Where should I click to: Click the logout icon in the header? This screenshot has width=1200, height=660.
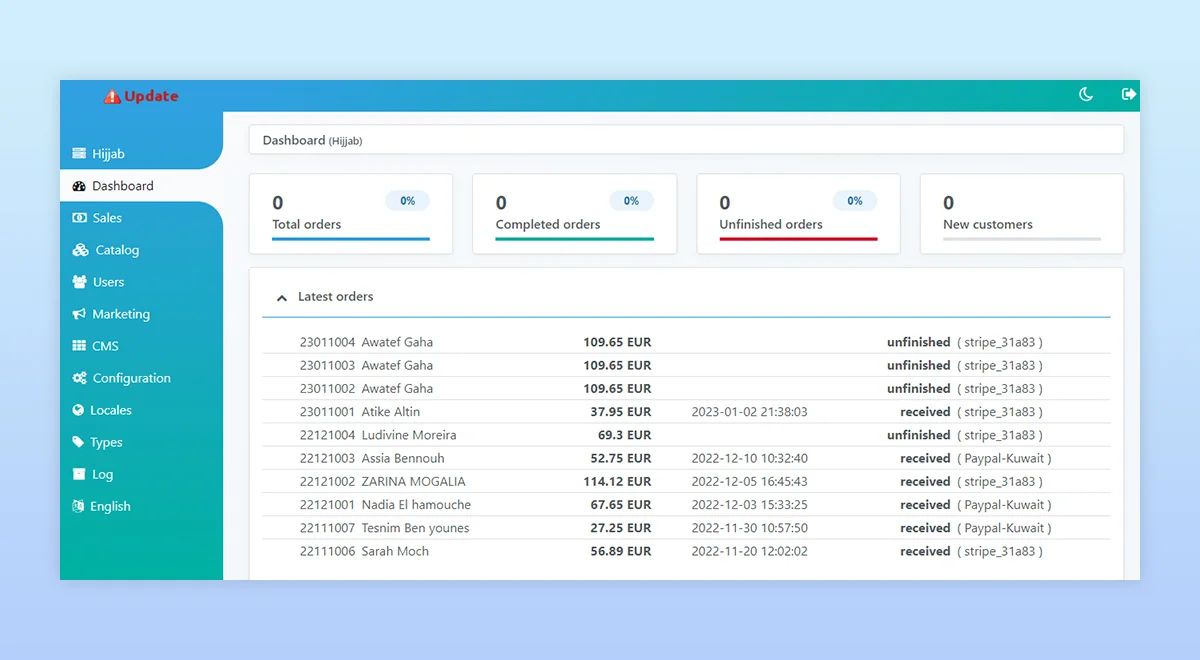tap(1129, 94)
